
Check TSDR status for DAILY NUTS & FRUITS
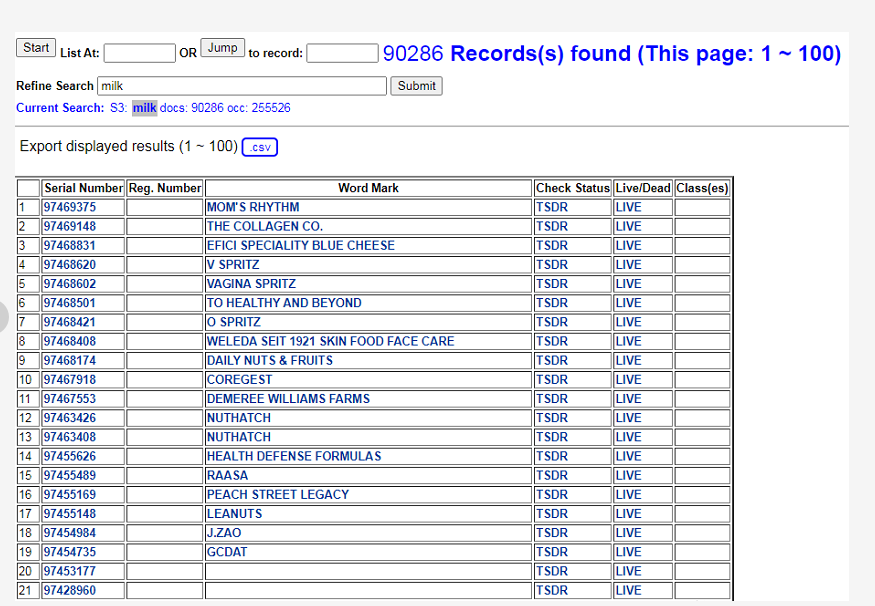[552, 360]
